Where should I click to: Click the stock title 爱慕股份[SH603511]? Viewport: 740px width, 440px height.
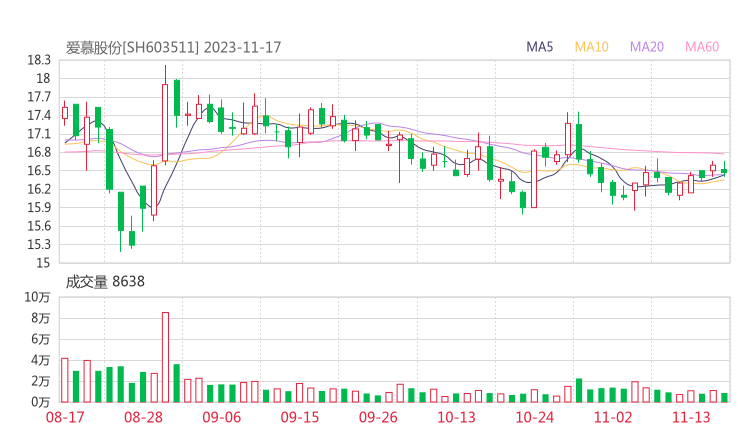[x=132, y=47]
